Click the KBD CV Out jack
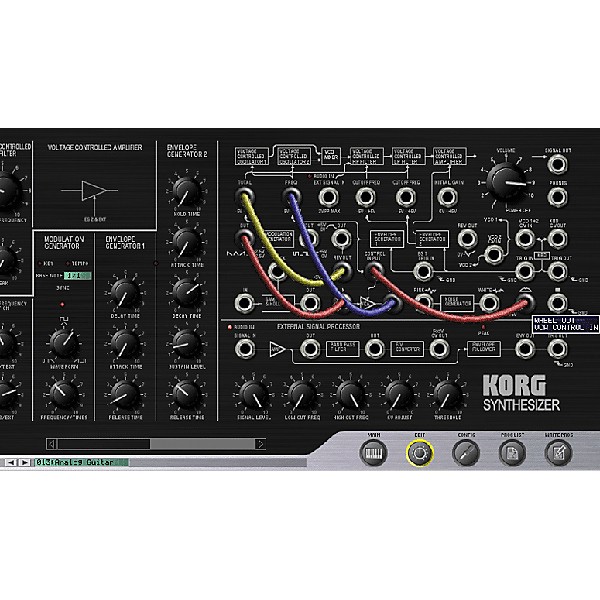Viewport: 600px width, 600px height. 558,239
